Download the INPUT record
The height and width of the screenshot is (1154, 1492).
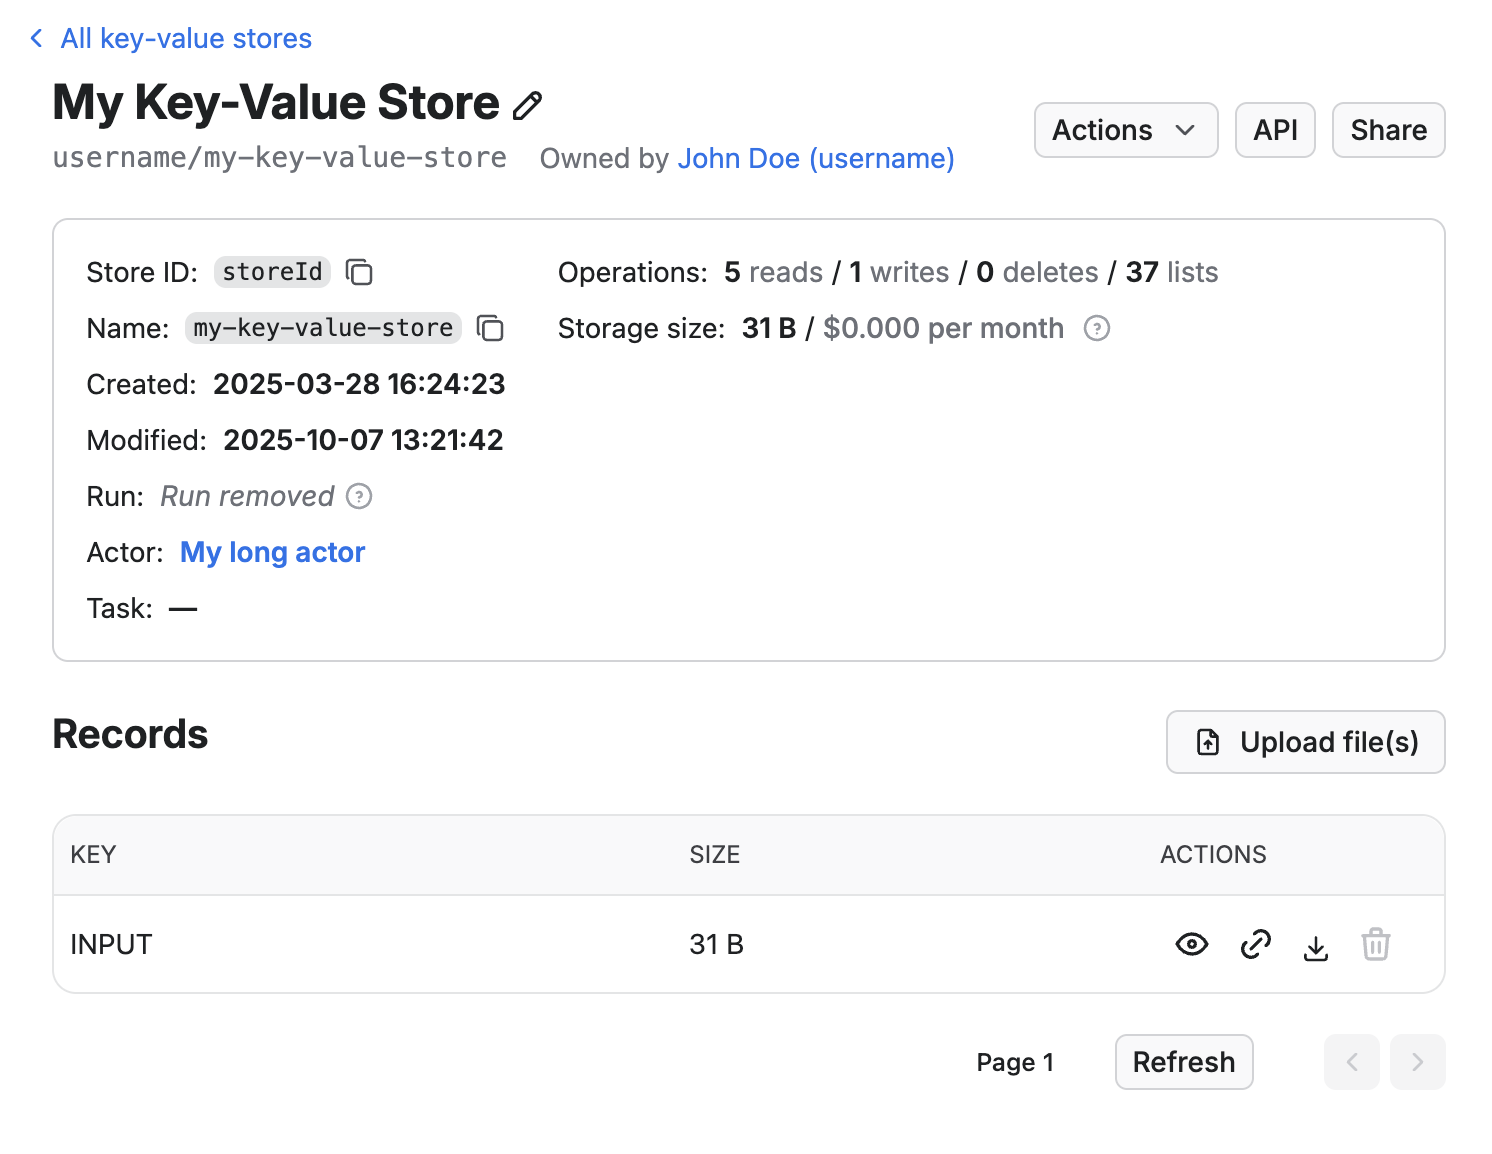[x=1315, y=945]
